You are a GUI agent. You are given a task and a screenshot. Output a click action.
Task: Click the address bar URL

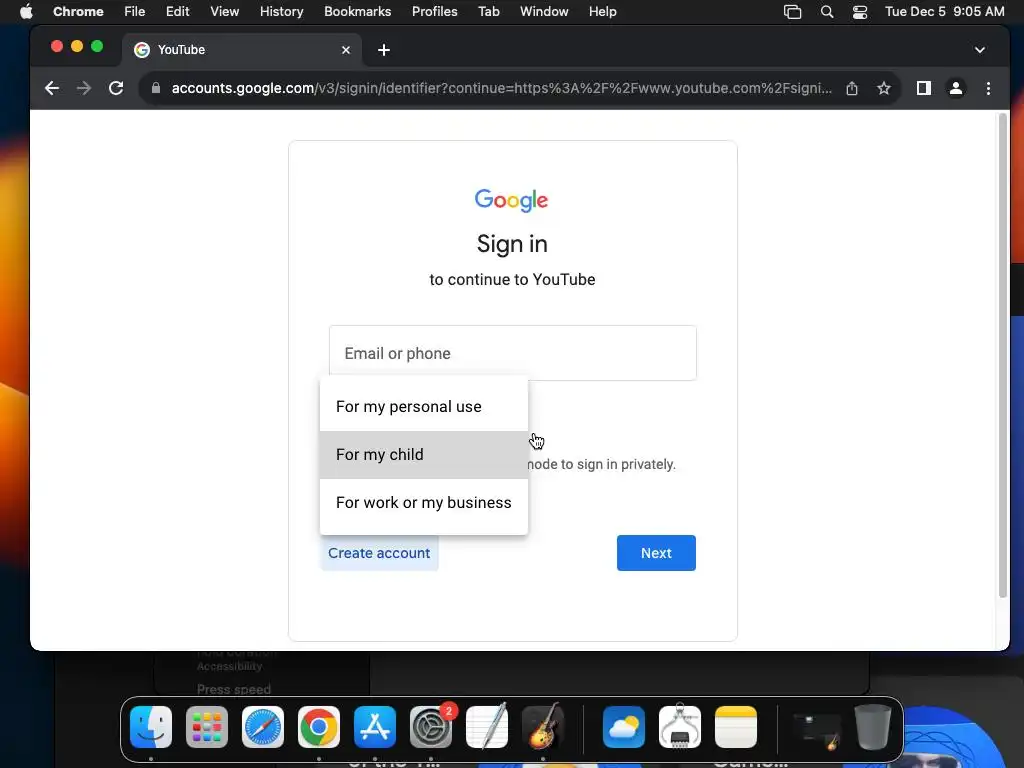501,88
